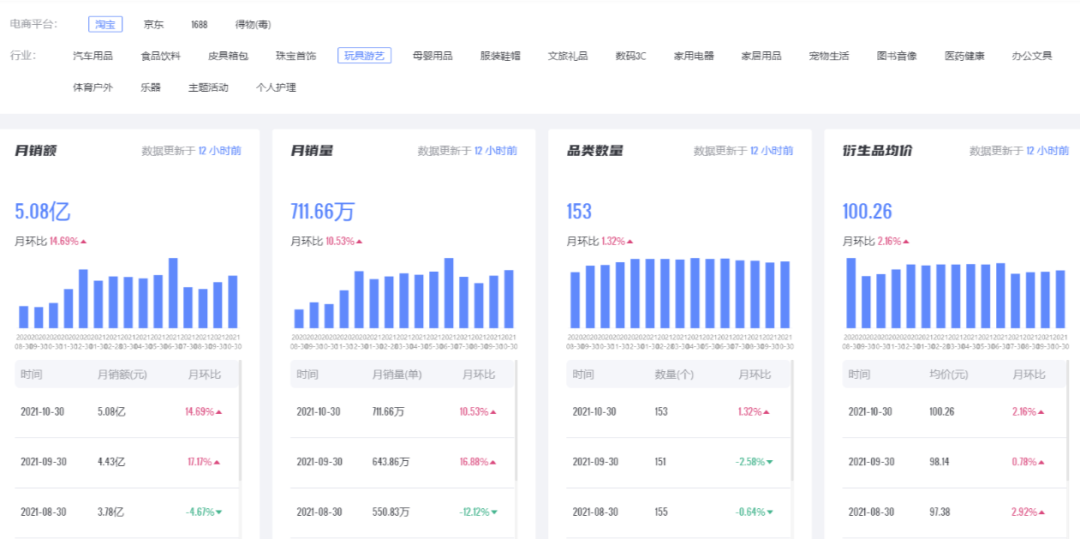Viewport: 1080px width, 539px height.
Task: Click 0.78% change in 均价 table
Action: point(1028,462)
